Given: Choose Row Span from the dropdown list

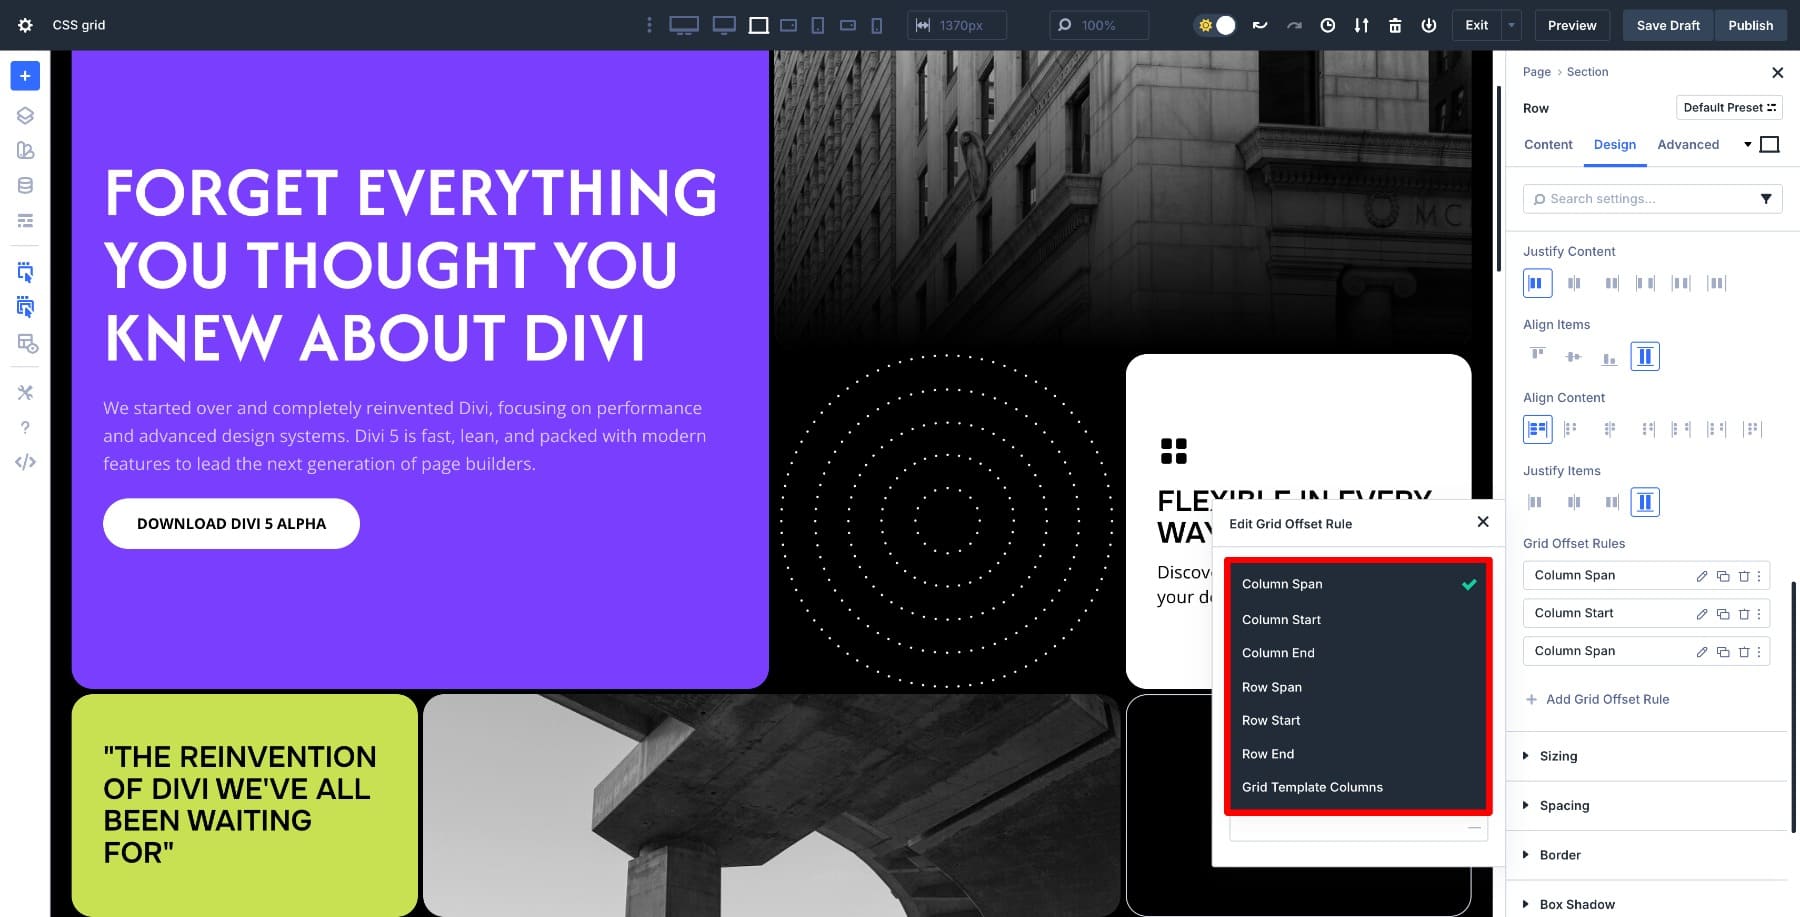Looking at the screenshot, I should 1271,687.
